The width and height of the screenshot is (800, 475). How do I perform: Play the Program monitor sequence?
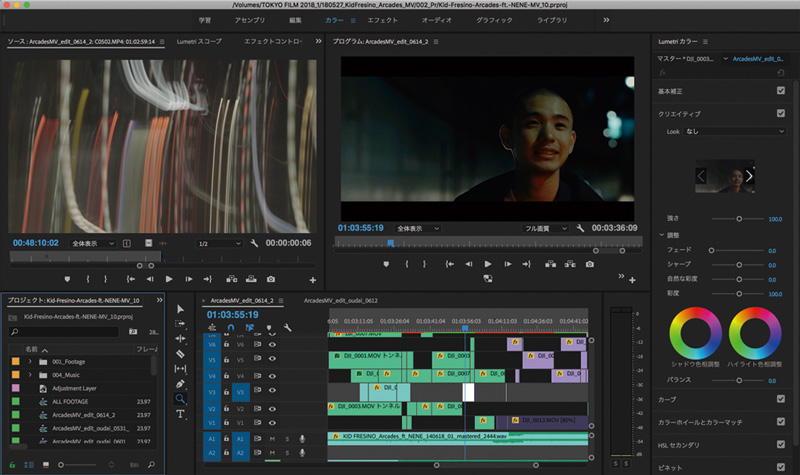488,264
